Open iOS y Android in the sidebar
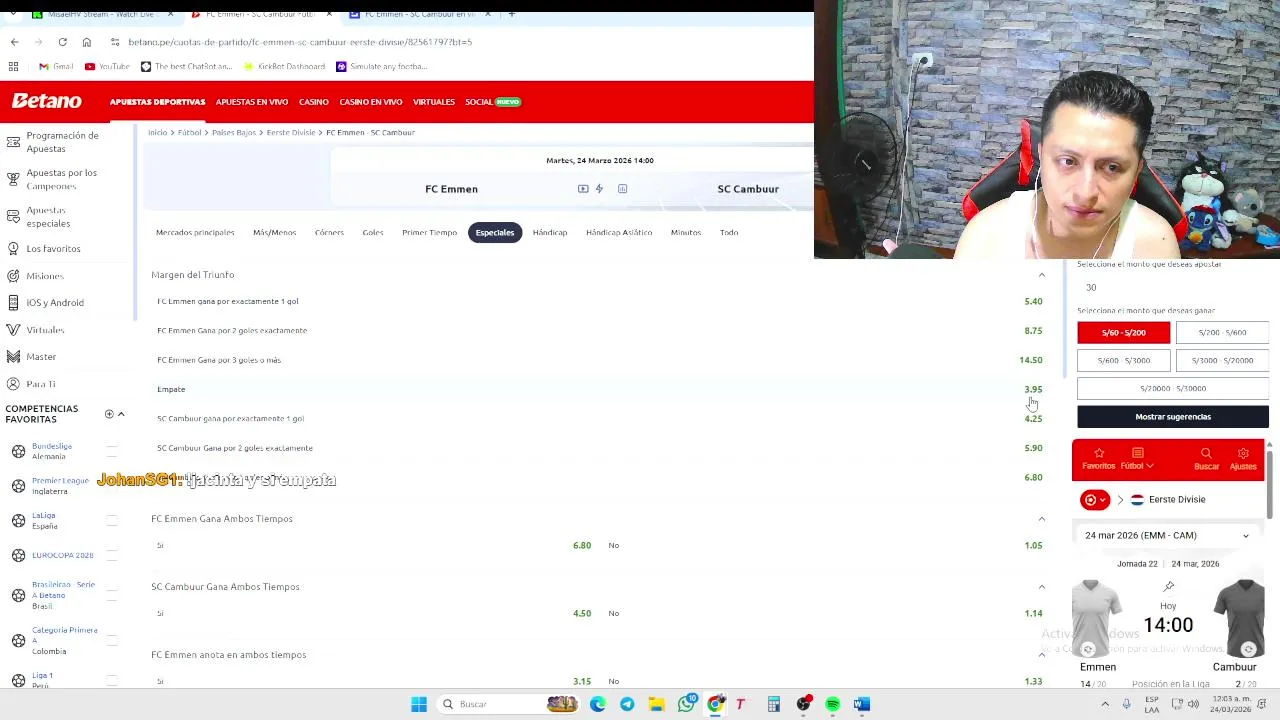This screenshot has width=1280, height=720. point(55,302)
